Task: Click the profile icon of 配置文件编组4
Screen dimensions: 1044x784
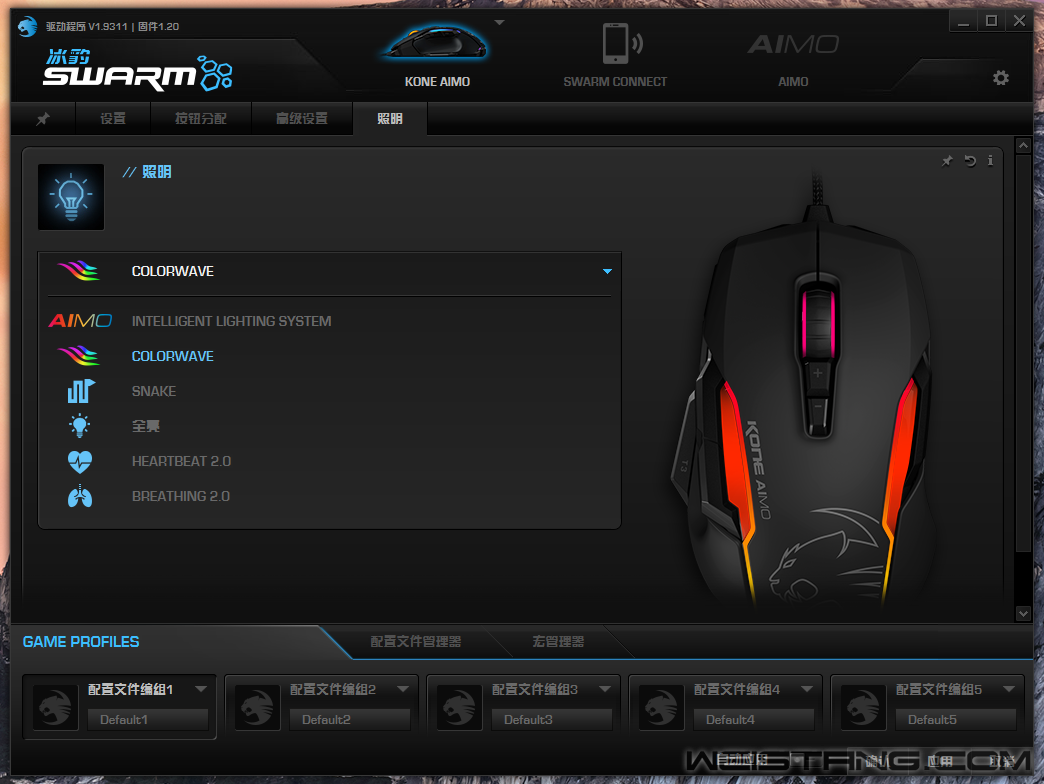Action: [x=662, y=707]
